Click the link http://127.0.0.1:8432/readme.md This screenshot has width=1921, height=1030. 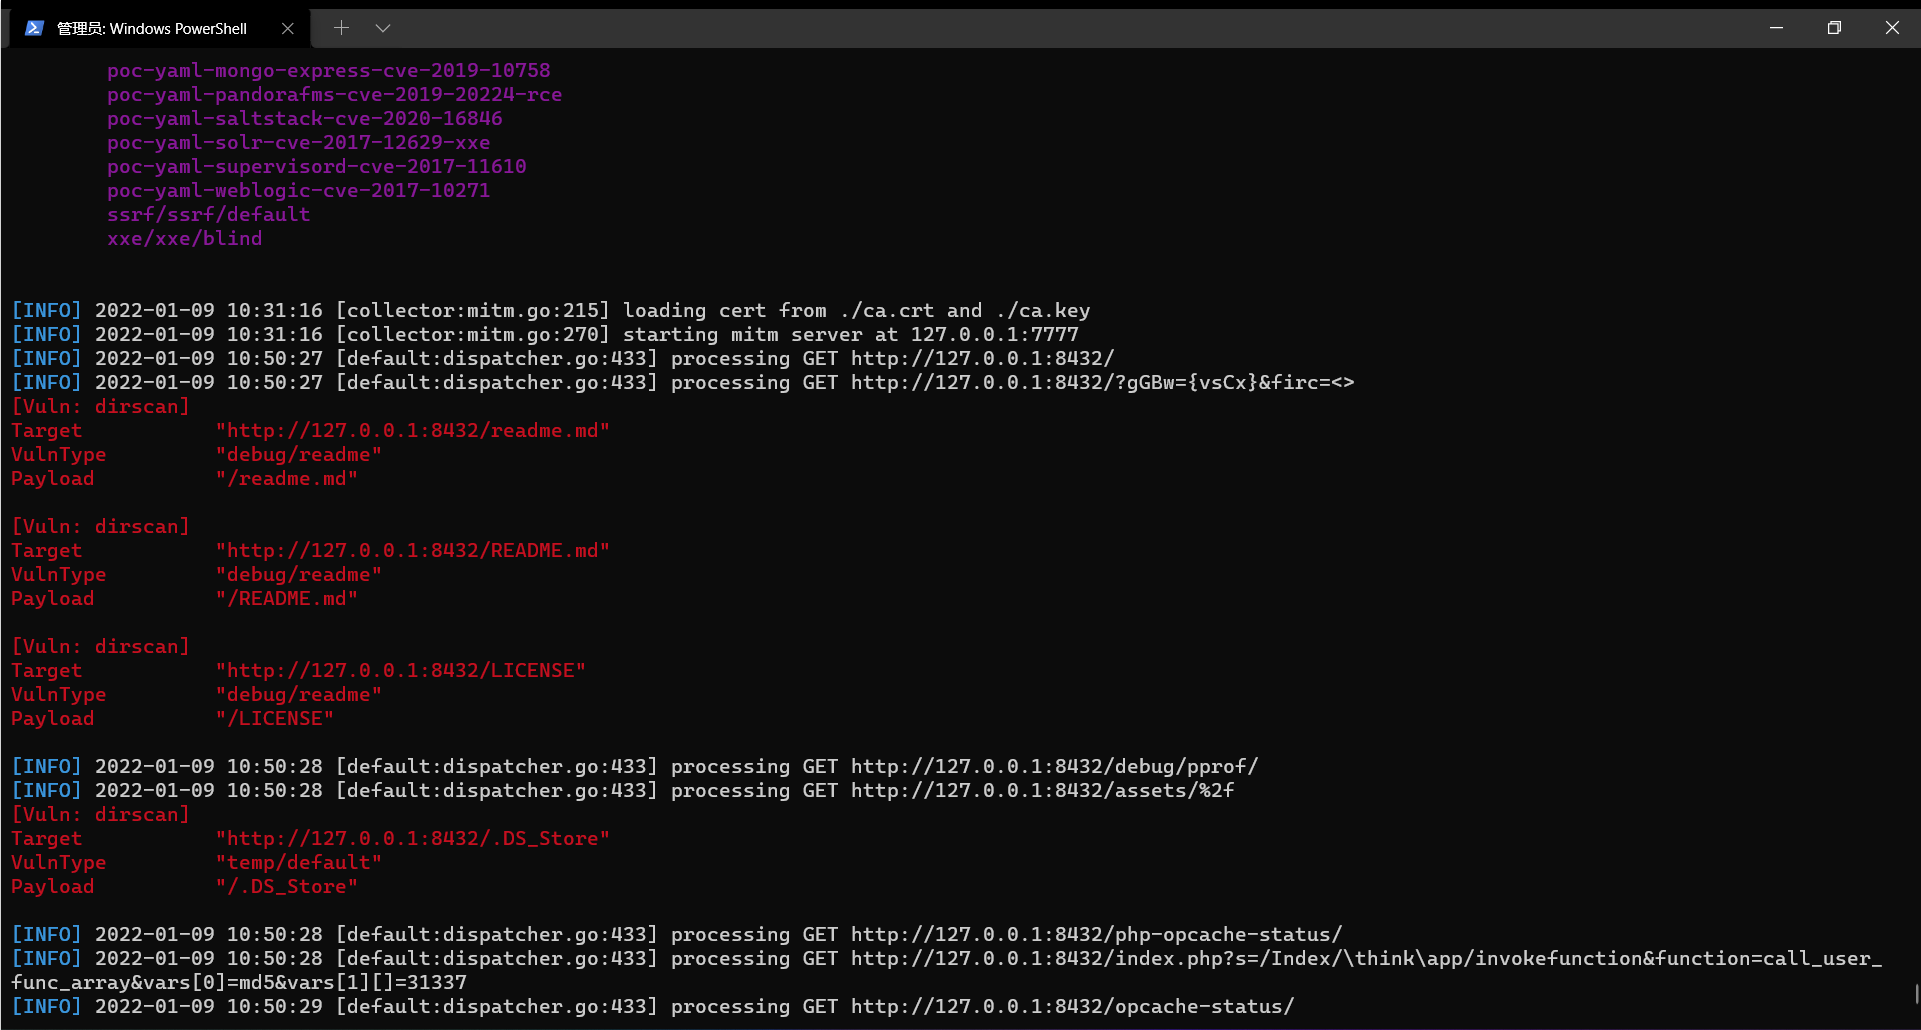point(413,430)
